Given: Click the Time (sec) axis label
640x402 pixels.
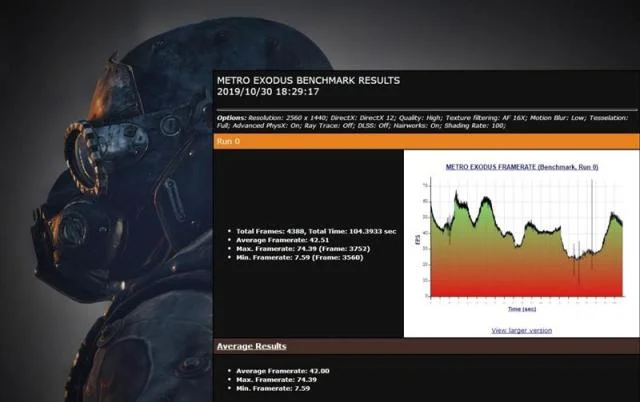Looking at the screenshot, I should point(522,309).
